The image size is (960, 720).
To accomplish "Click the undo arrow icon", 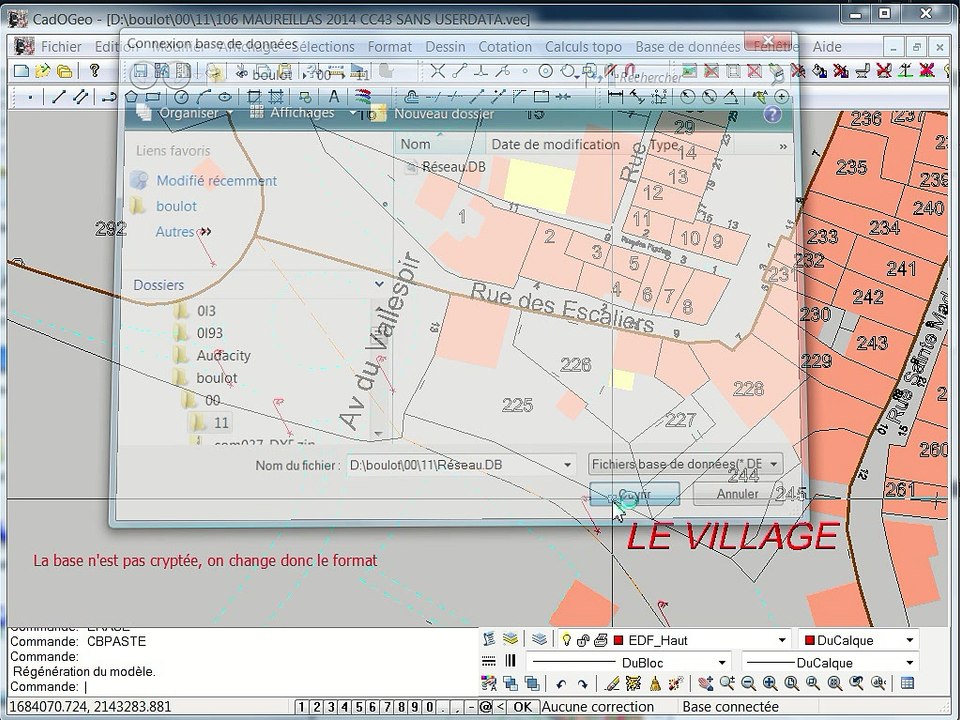I will pos(561,684).
